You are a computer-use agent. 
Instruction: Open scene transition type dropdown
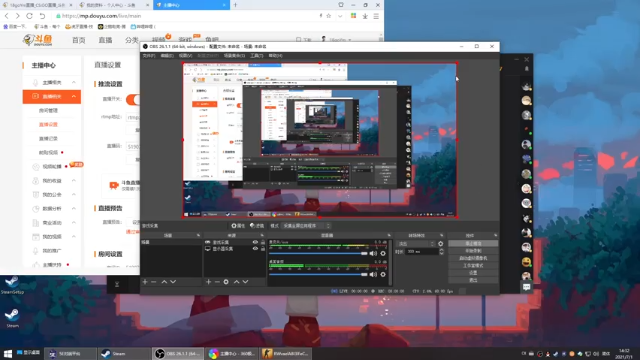pyautogui.click(x=416, y=244)
